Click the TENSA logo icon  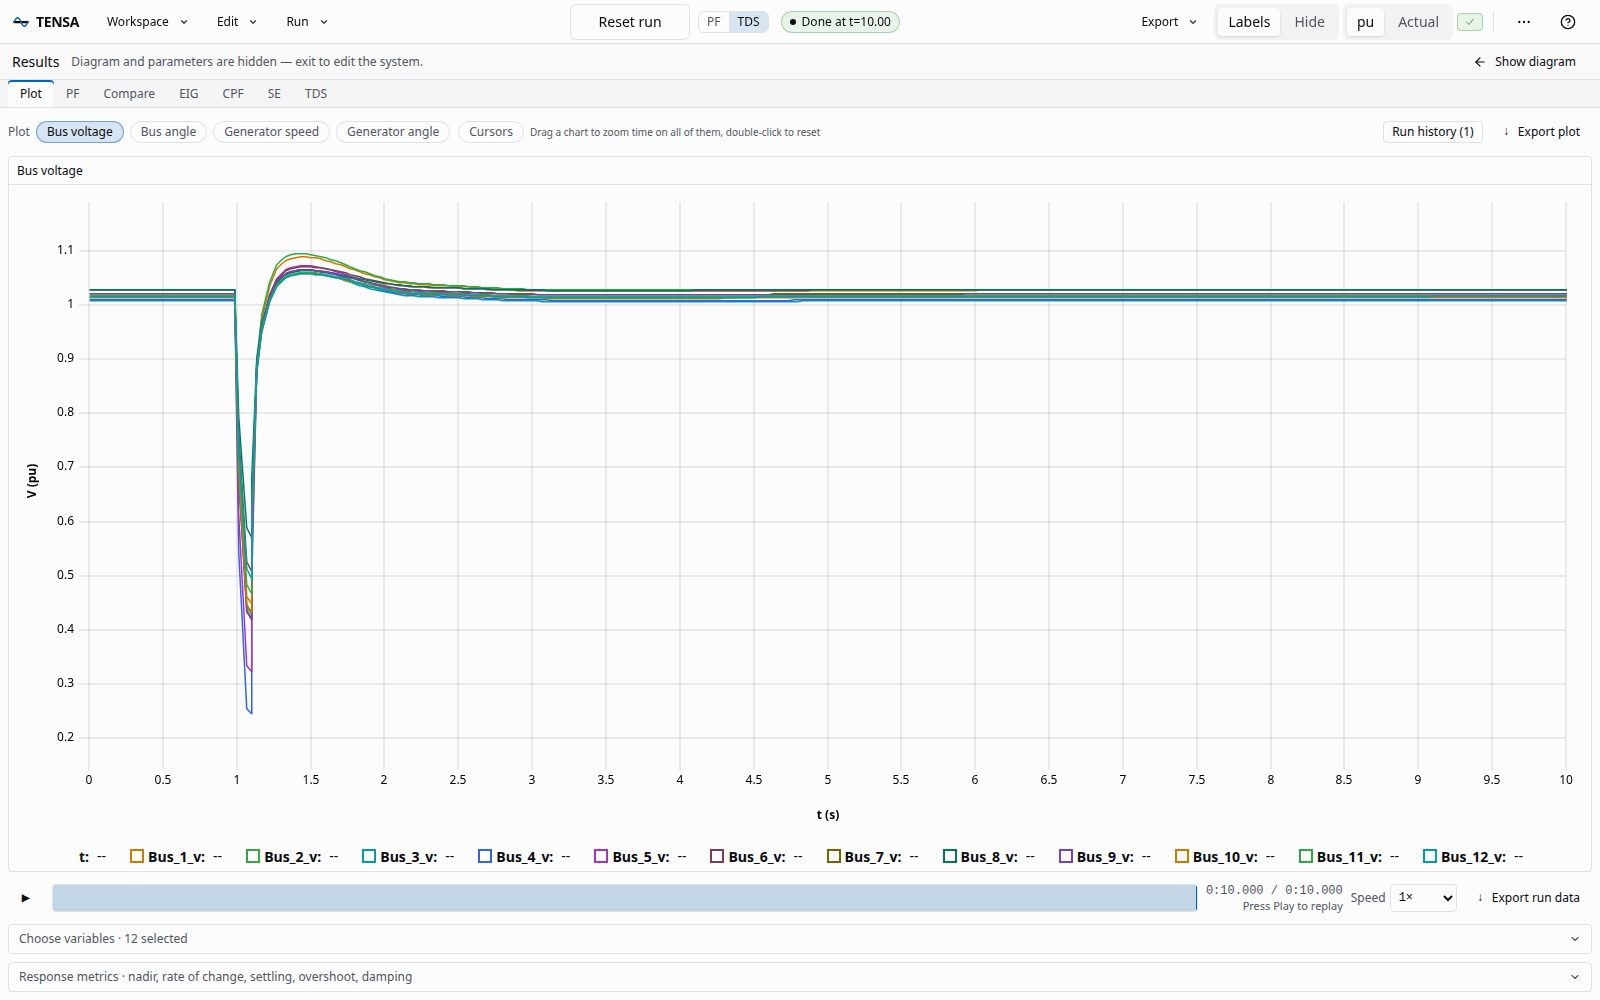20,22
